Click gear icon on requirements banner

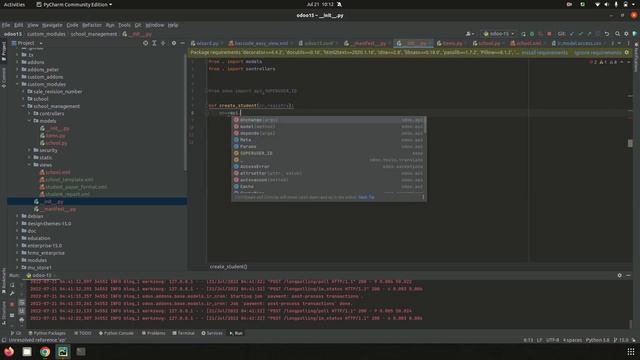coord(627,53)
